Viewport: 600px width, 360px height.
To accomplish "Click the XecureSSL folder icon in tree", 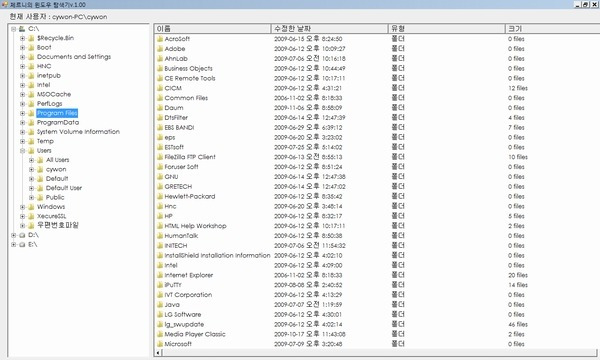I will click(31, 216).
